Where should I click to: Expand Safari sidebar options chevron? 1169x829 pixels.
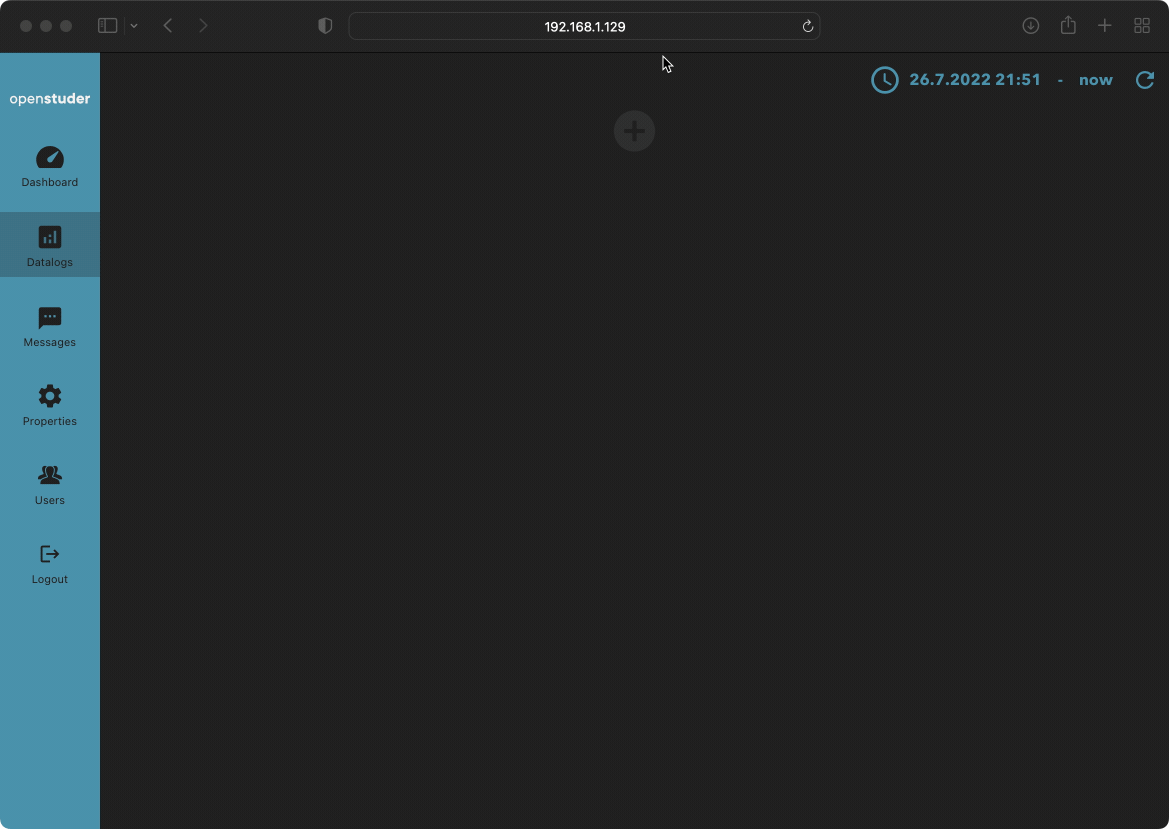click(x=134, y=26)
